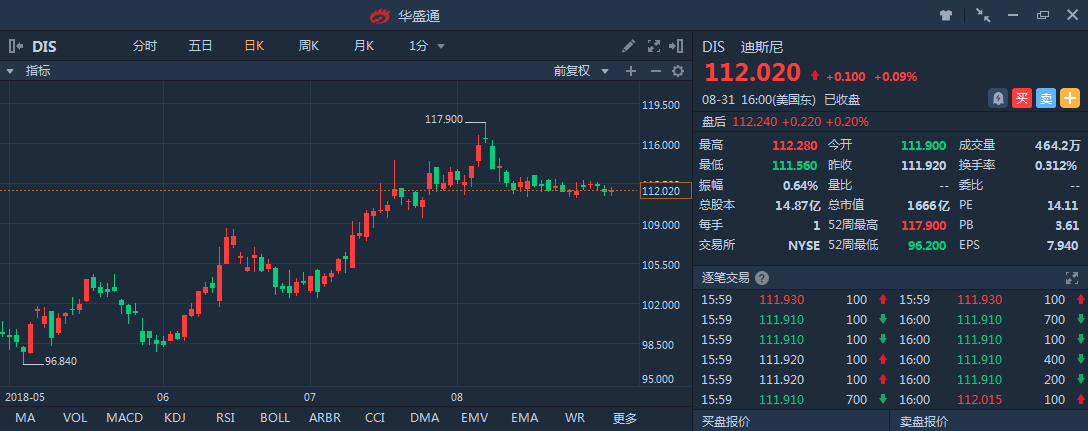The height and width of the screenshot is (431, 1088).
Task: Switch to 分时 intraday tab
Action: point(145,47)
